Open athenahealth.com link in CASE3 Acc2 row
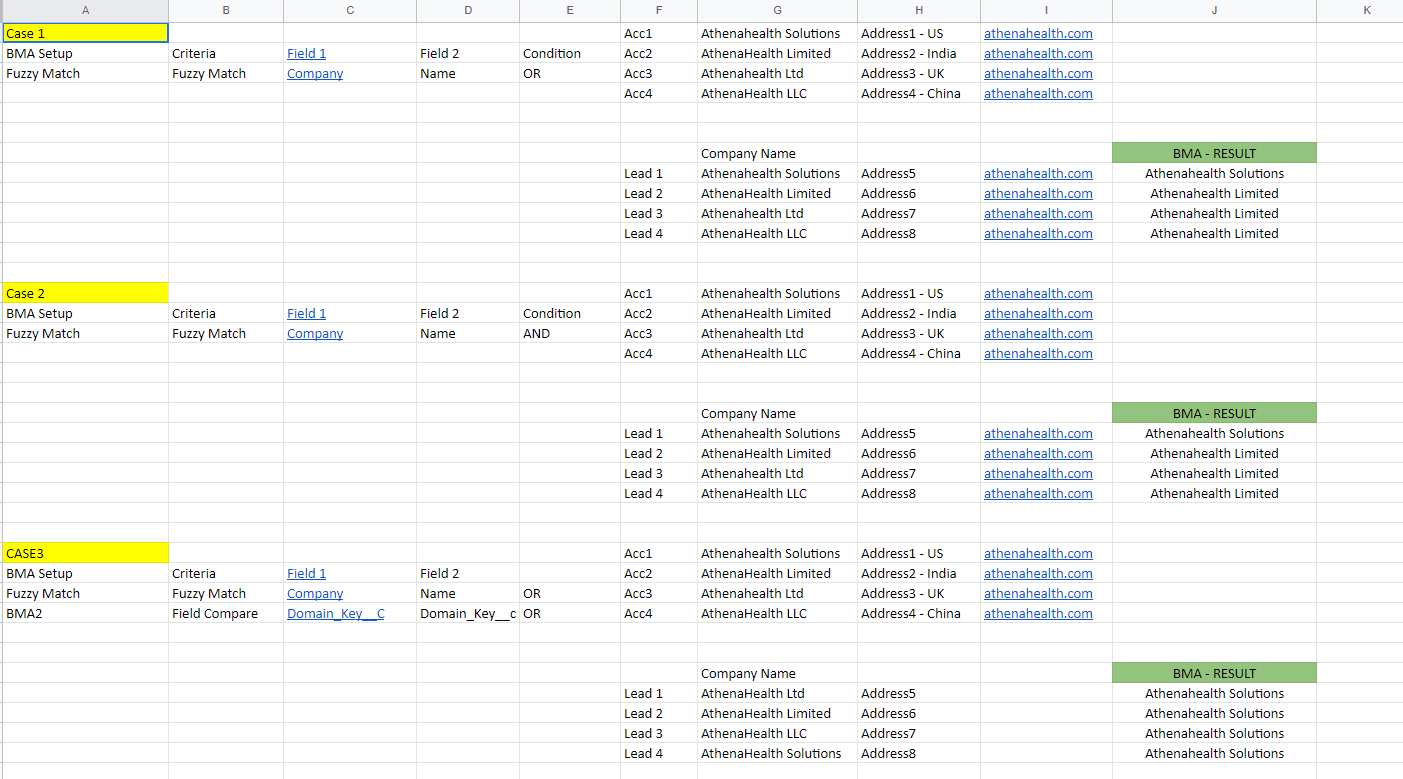 [x=1038, y=573]
